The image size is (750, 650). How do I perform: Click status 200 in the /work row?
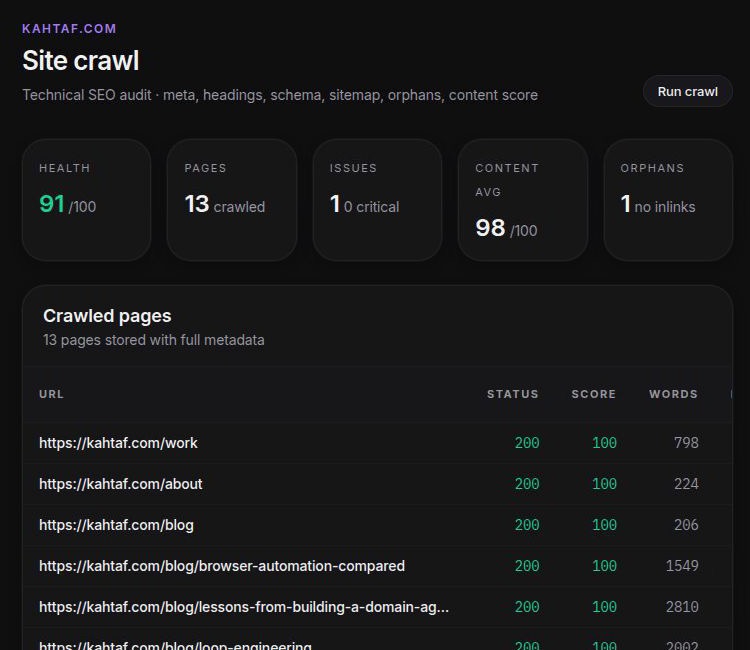[527, 443]
